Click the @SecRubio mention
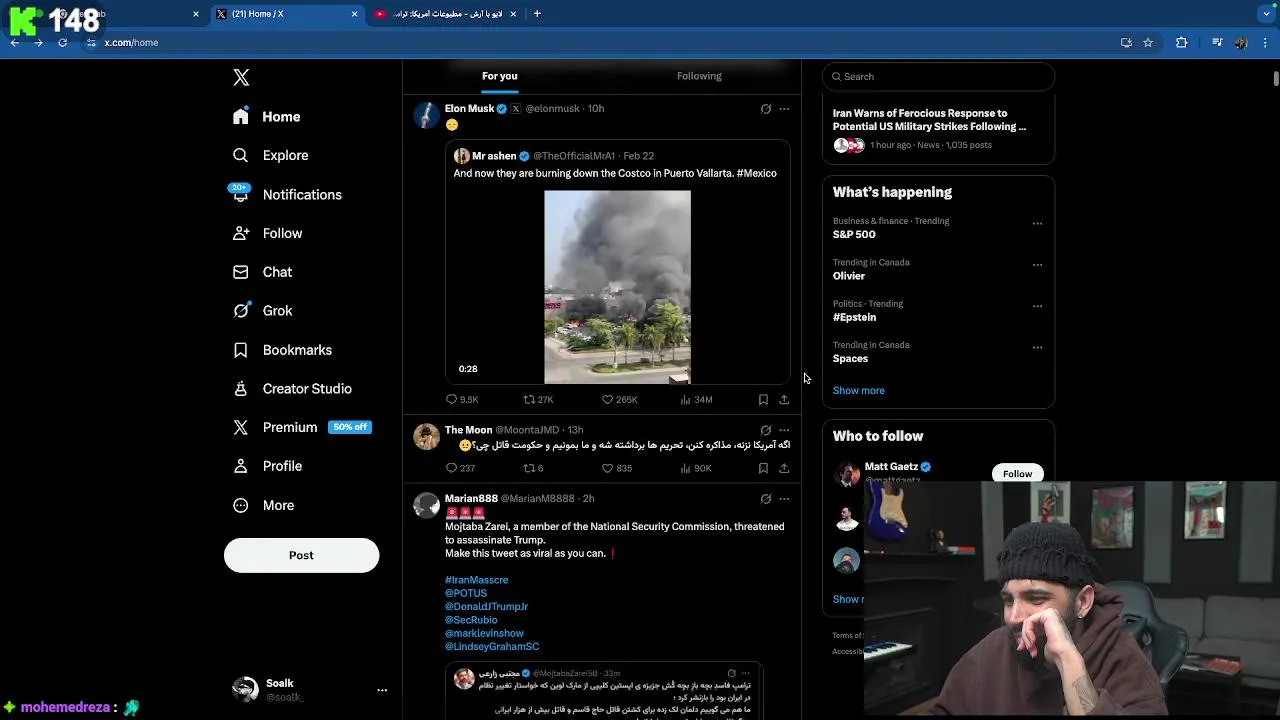Screen dimensions: 1280x720 pos(471,620)
